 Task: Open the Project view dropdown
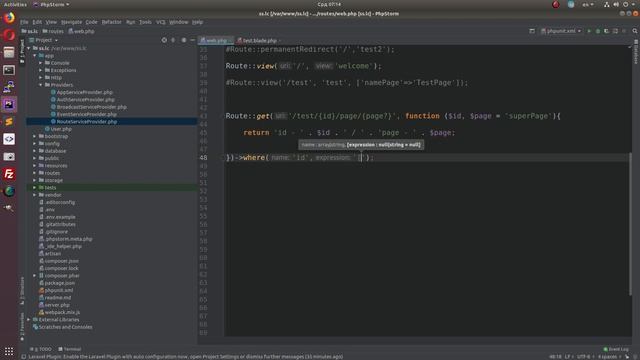[x=43, y=40]
